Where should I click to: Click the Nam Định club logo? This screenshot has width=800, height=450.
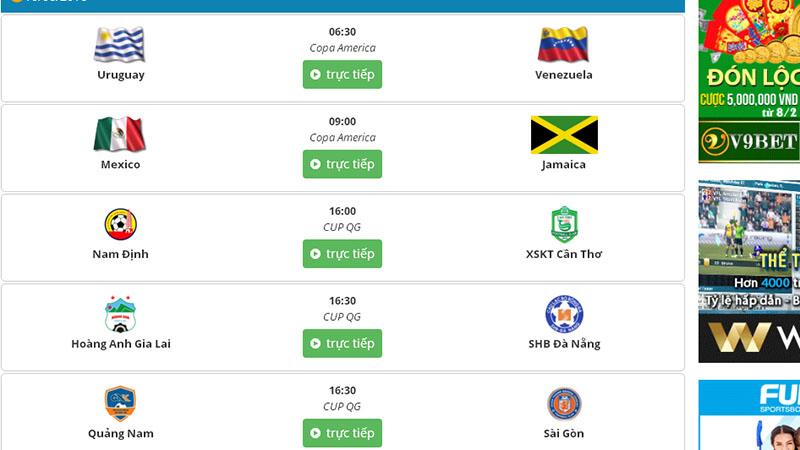(x=120, y=224)
